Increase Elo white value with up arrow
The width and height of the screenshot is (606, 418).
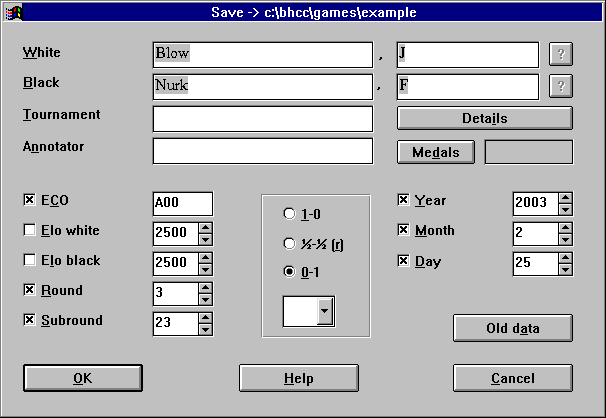coord(205,228)
